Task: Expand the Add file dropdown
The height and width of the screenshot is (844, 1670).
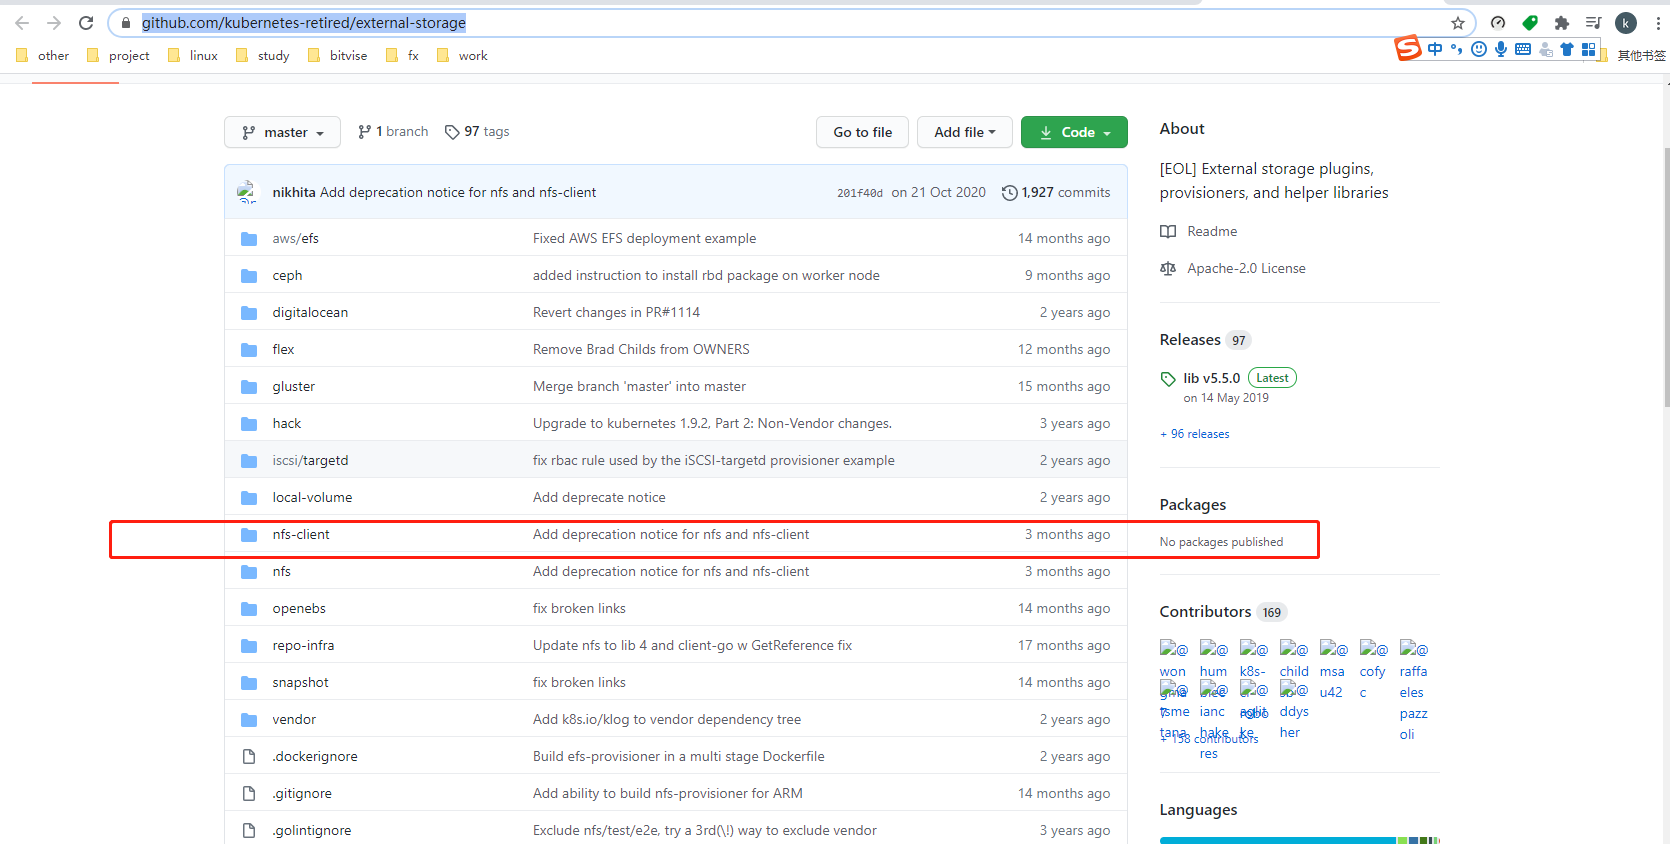Action: (964, 132)
